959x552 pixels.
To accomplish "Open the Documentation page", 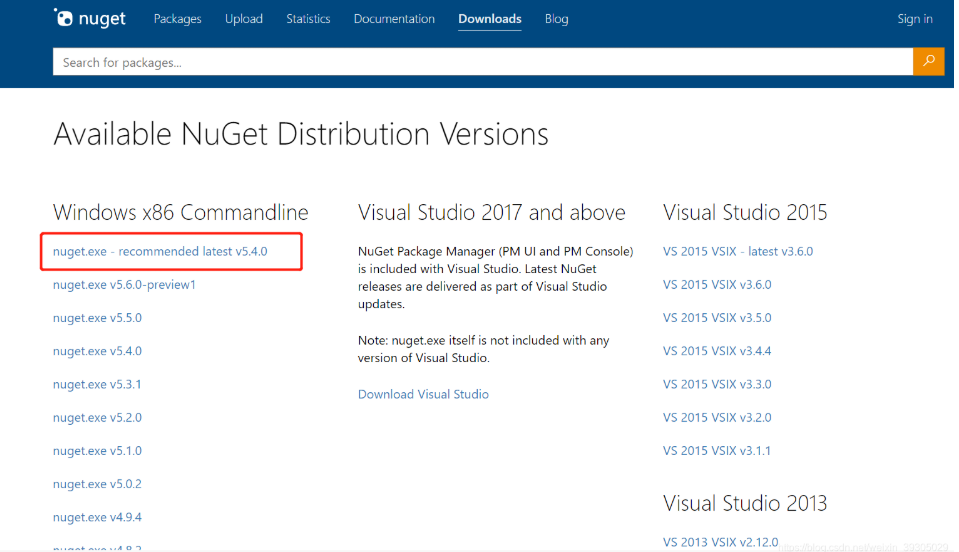I will [x=394, y=19].
